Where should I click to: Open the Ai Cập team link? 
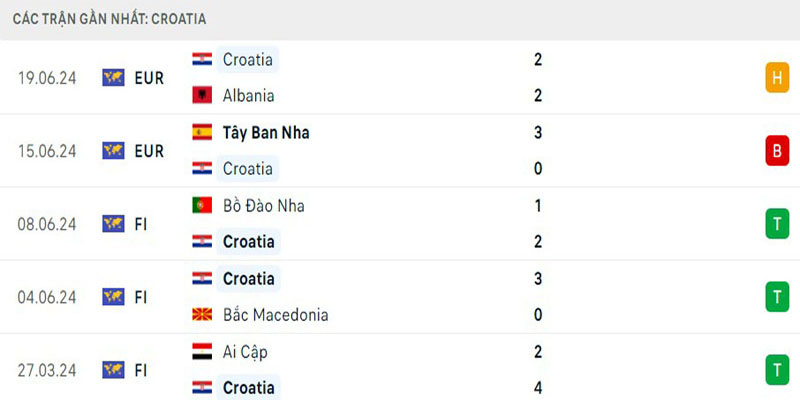[245, 352]
